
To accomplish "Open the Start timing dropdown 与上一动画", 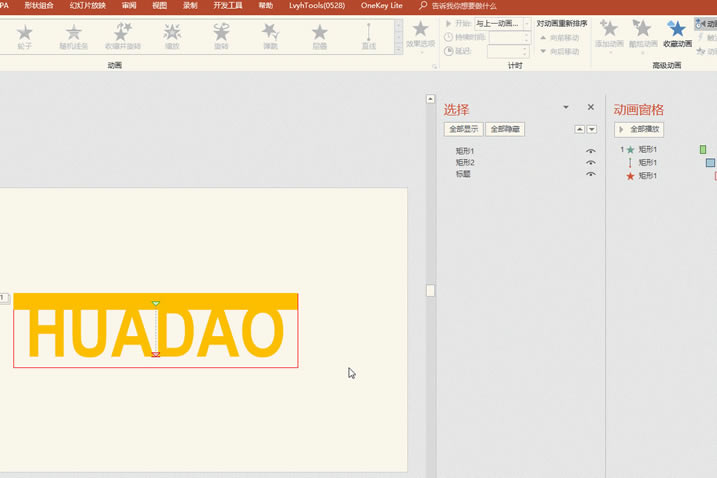I will (x=527, y=23).
